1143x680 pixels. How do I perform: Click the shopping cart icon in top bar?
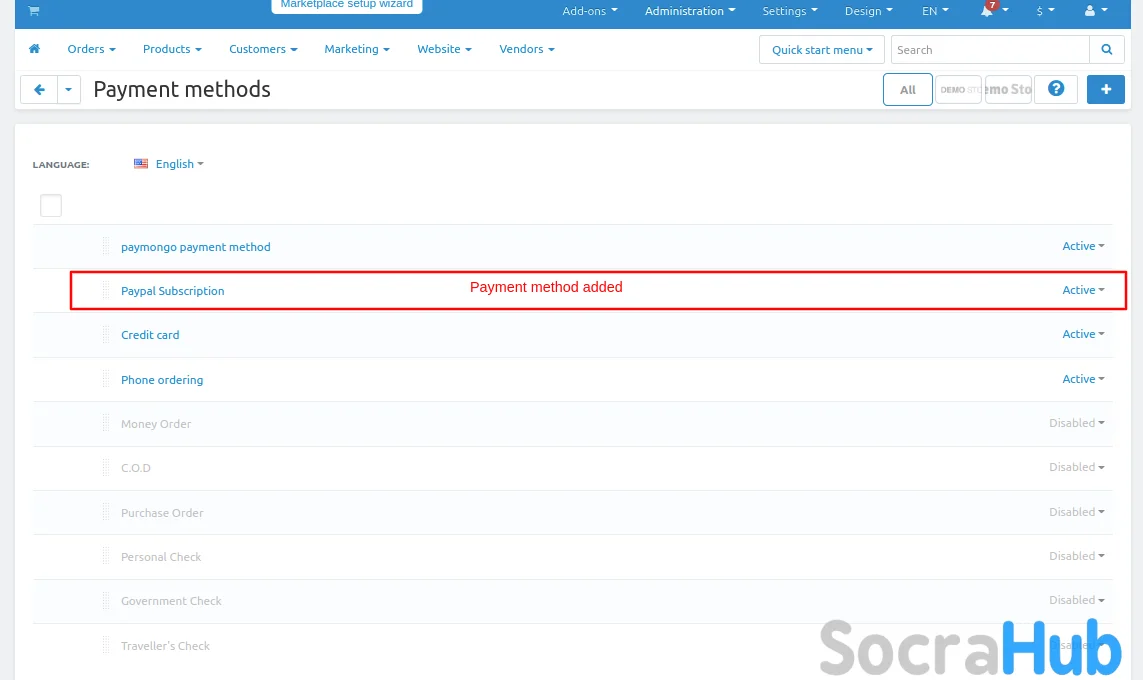pos(33,11)
